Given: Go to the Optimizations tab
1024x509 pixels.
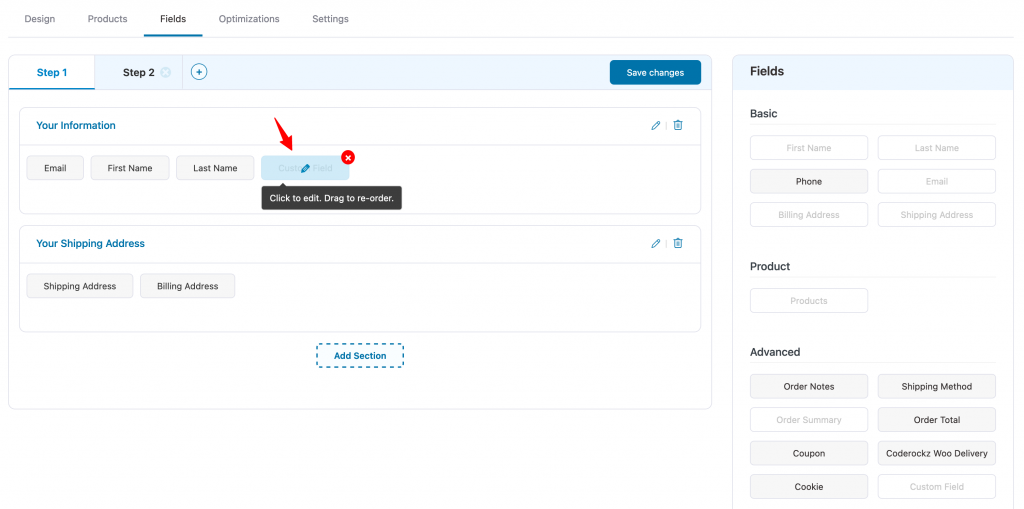Looking at the screenshot, I should coord(249,19).
